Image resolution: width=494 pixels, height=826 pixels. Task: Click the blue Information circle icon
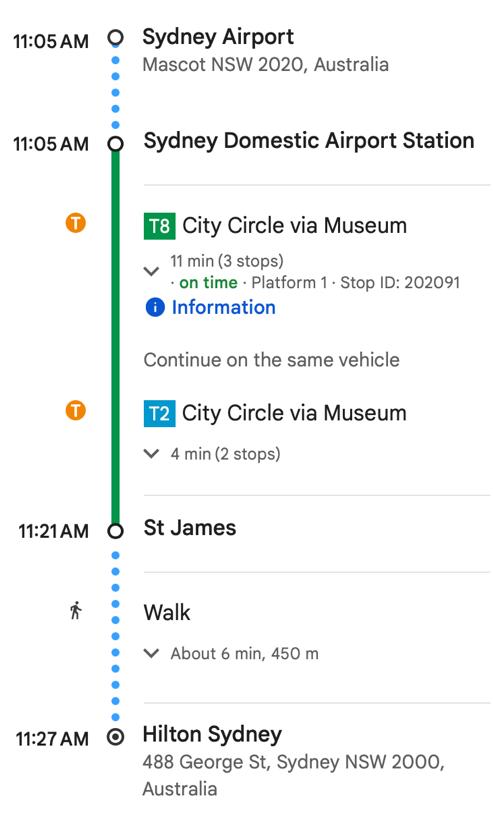pos(155,307)
